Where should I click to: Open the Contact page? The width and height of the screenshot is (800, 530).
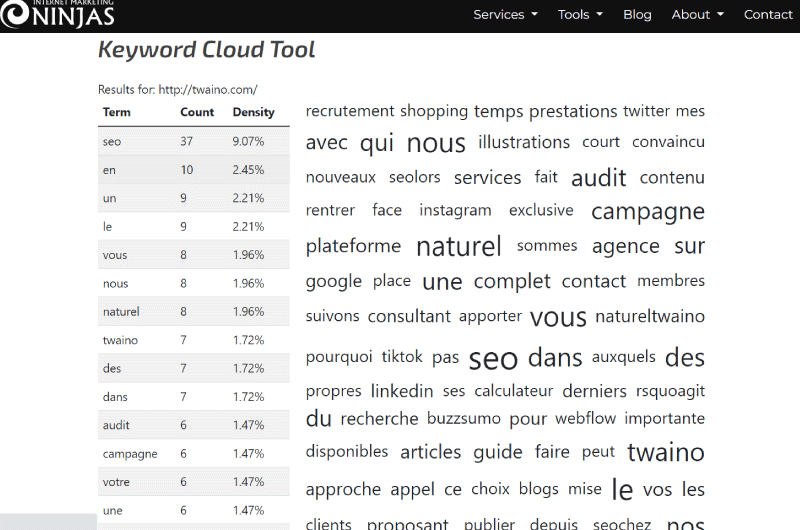[x=768, y=15]
